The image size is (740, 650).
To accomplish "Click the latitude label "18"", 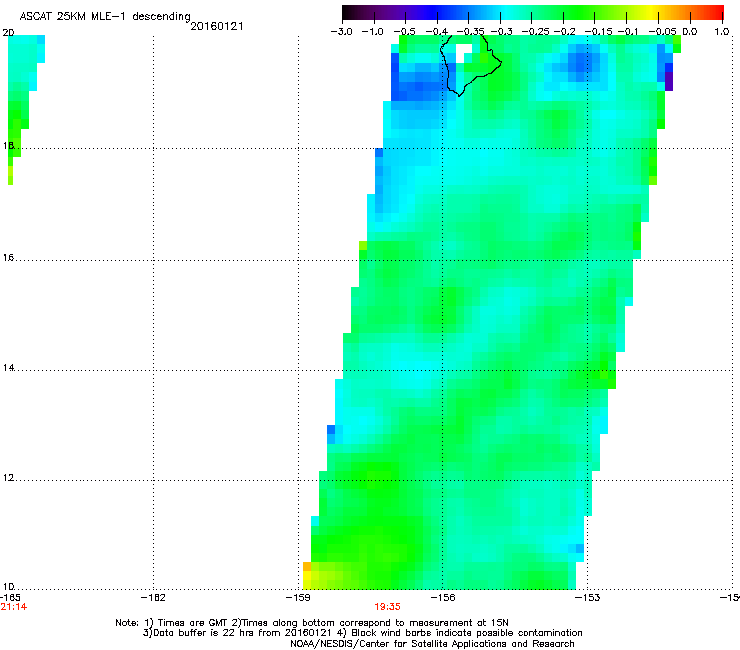I will click(x=8, y=145).
